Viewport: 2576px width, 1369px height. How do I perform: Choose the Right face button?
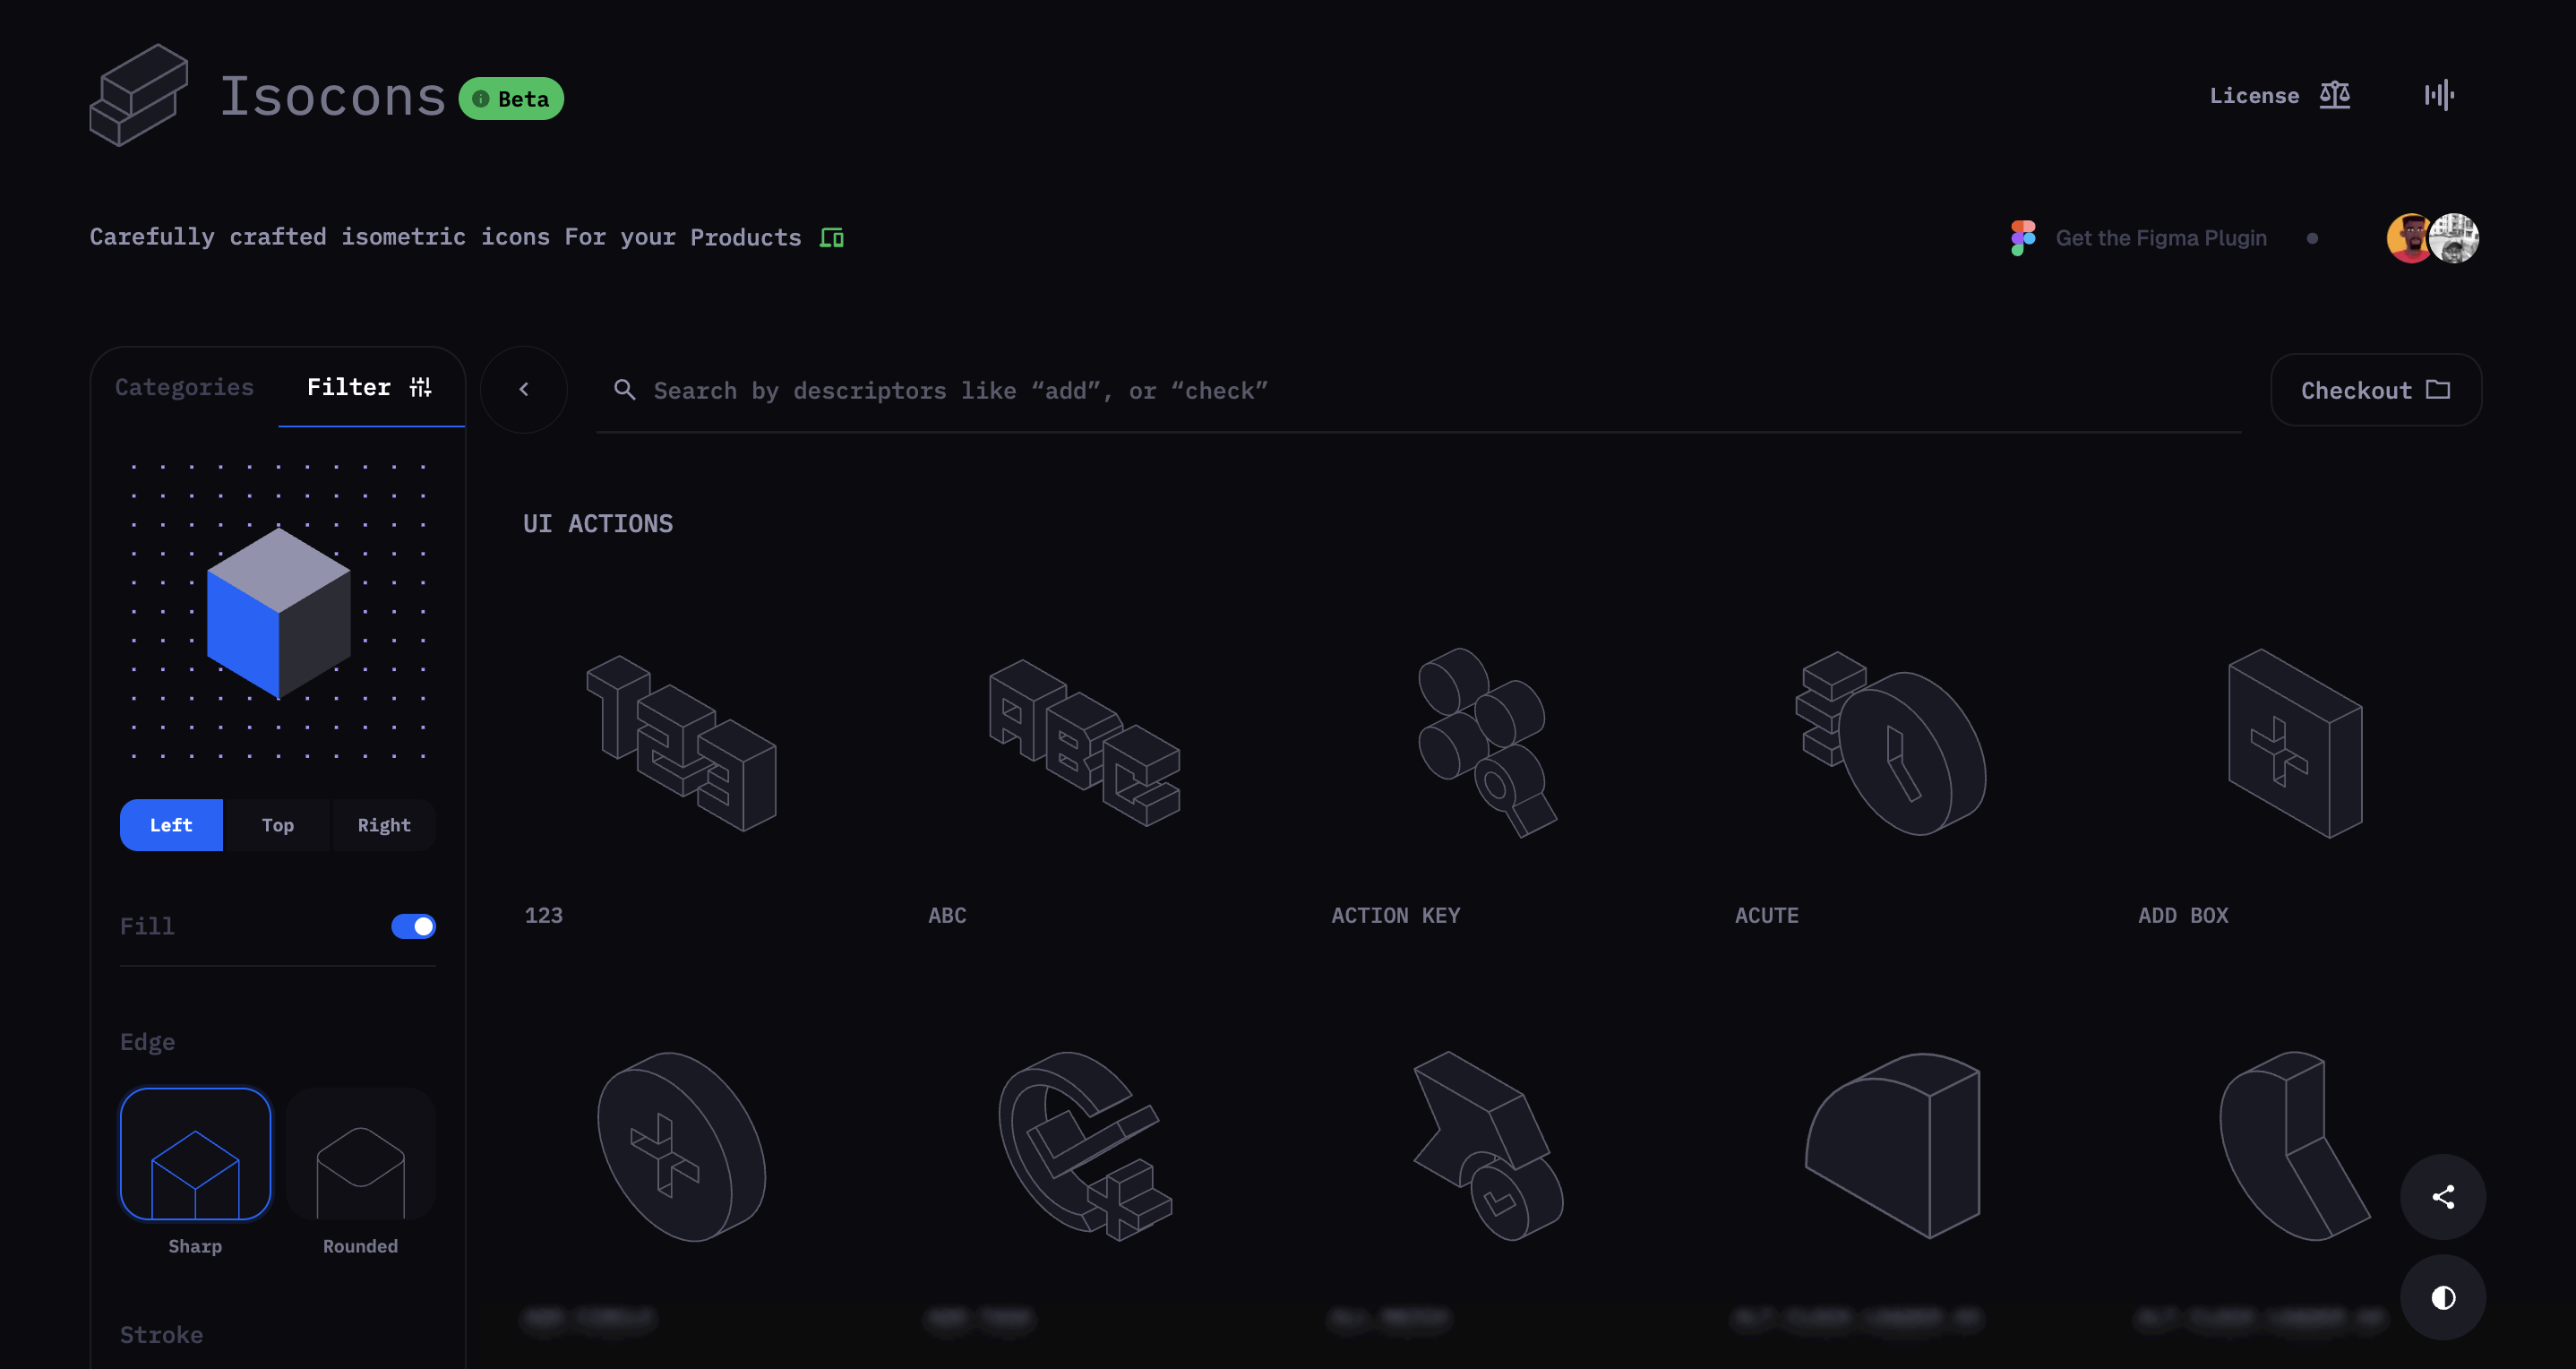pyautogui.click(x=384, y=825)
